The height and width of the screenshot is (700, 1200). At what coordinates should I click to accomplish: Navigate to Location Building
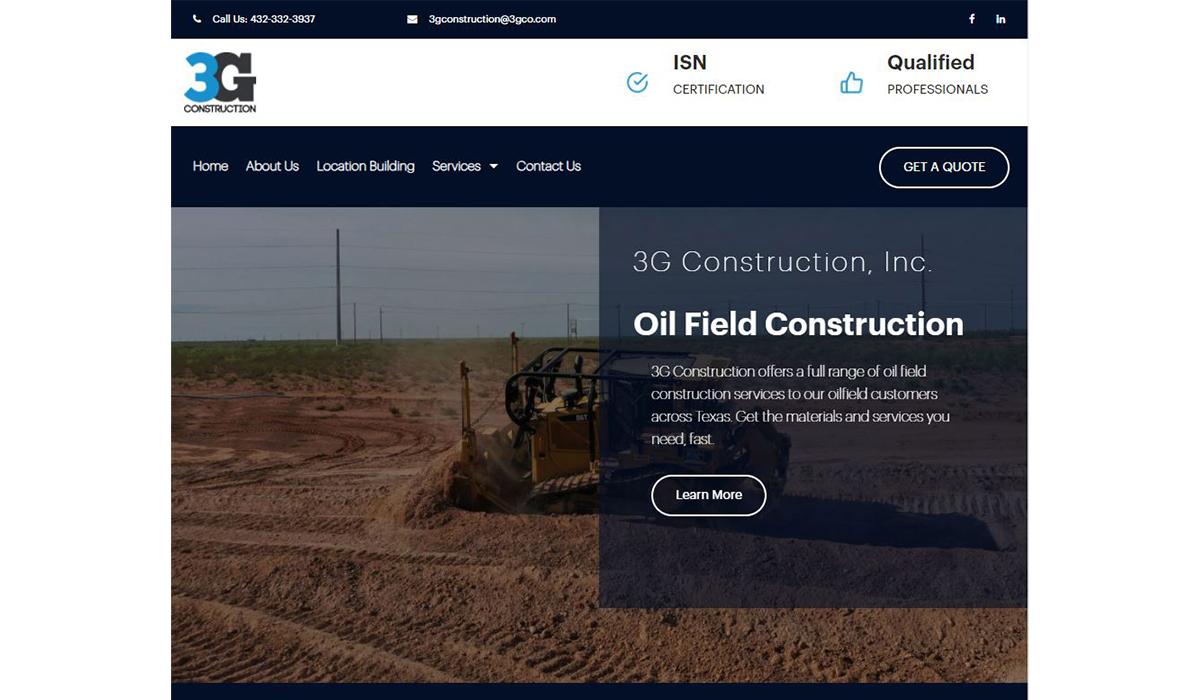pos(365,166)
